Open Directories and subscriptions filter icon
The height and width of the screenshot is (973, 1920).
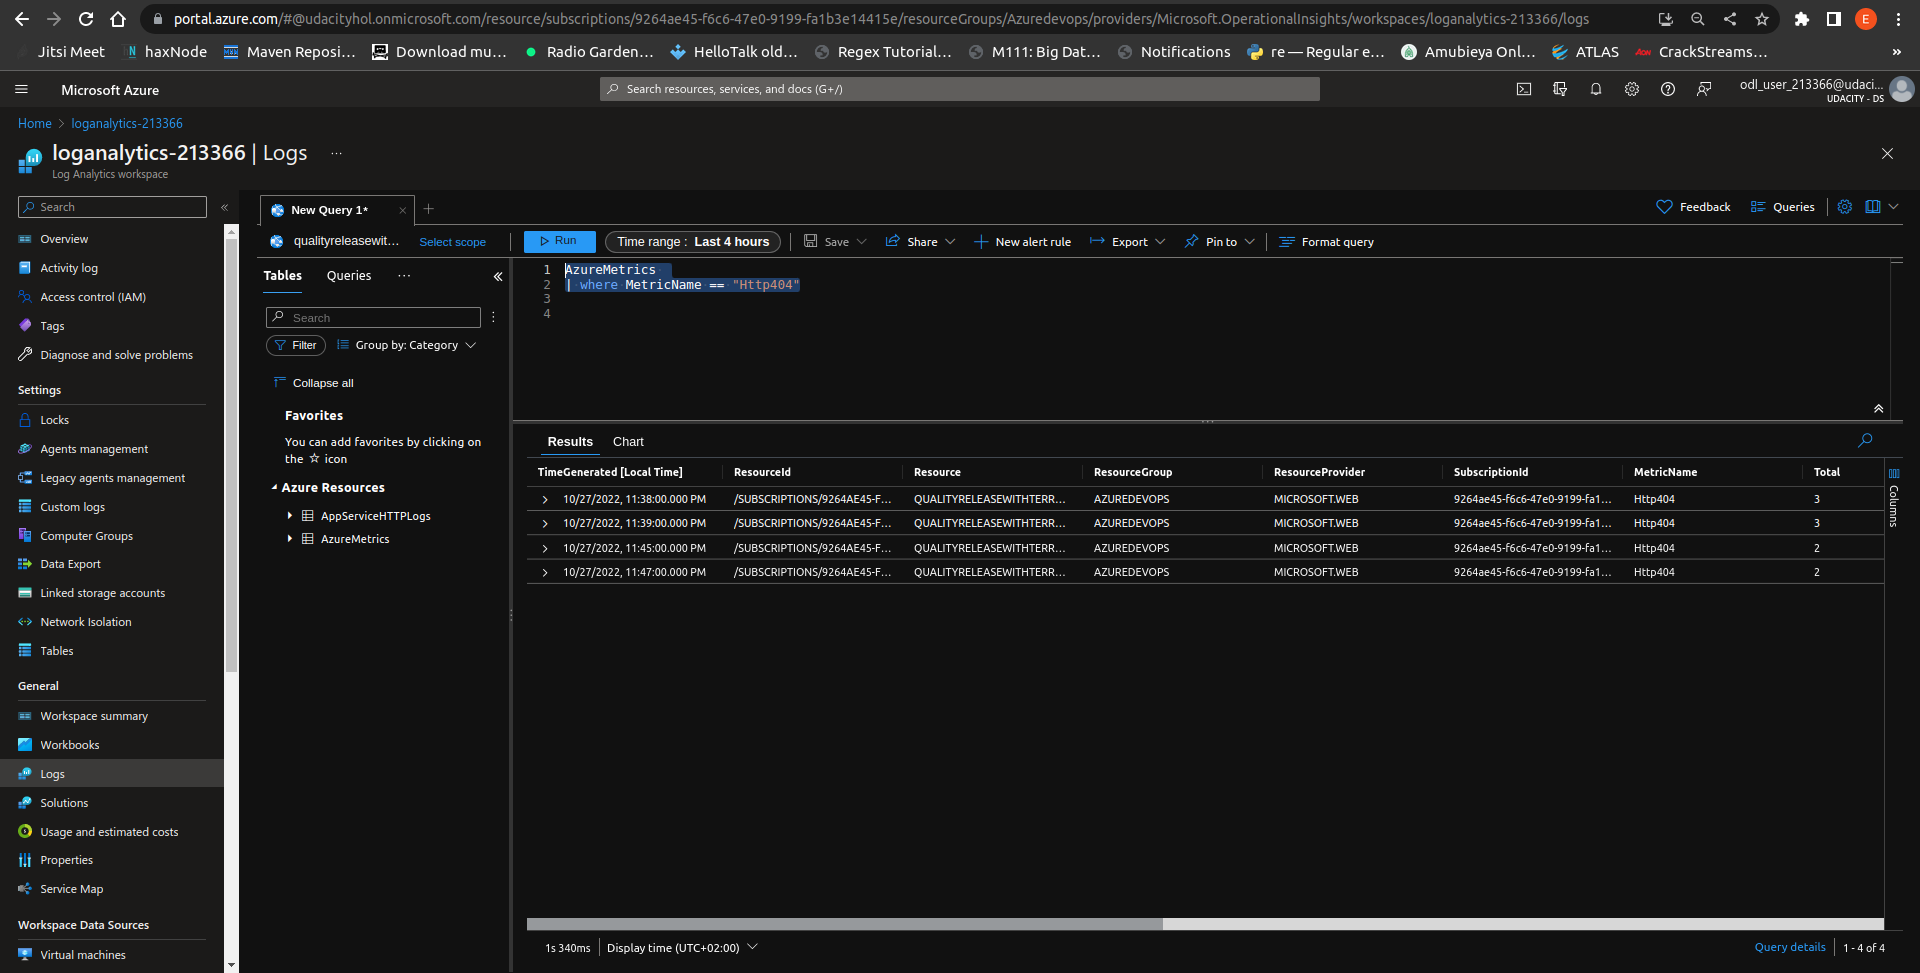click(1560, 89)
